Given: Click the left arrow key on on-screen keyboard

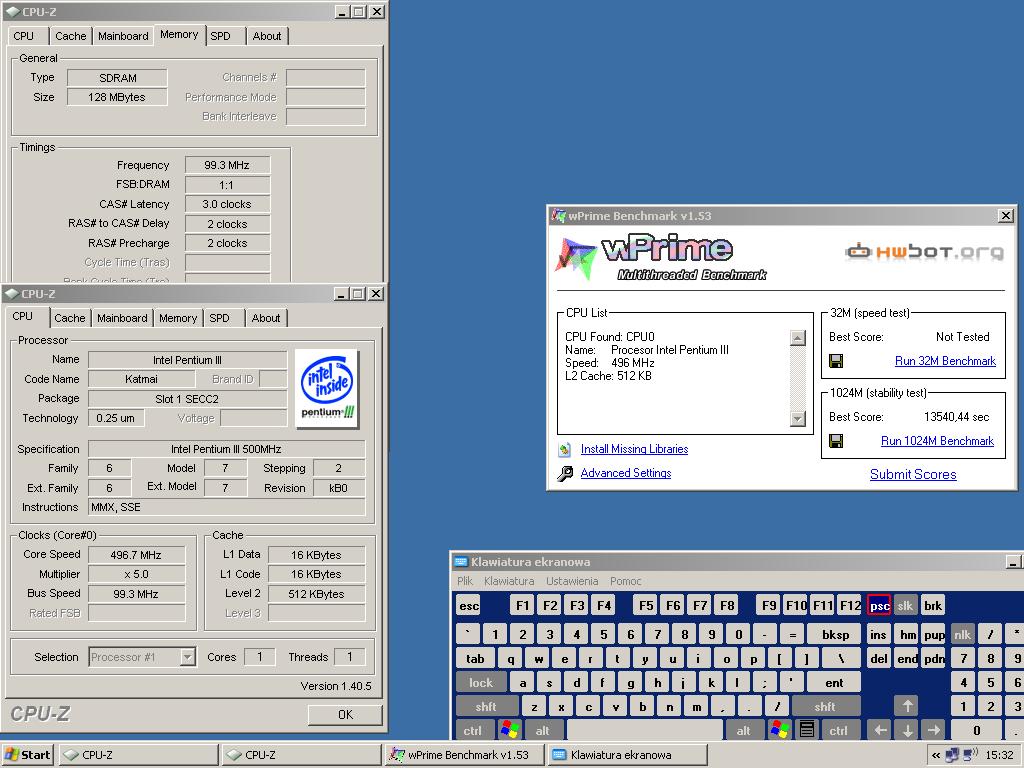Looking at the screenshot, I should coord(880,729).
